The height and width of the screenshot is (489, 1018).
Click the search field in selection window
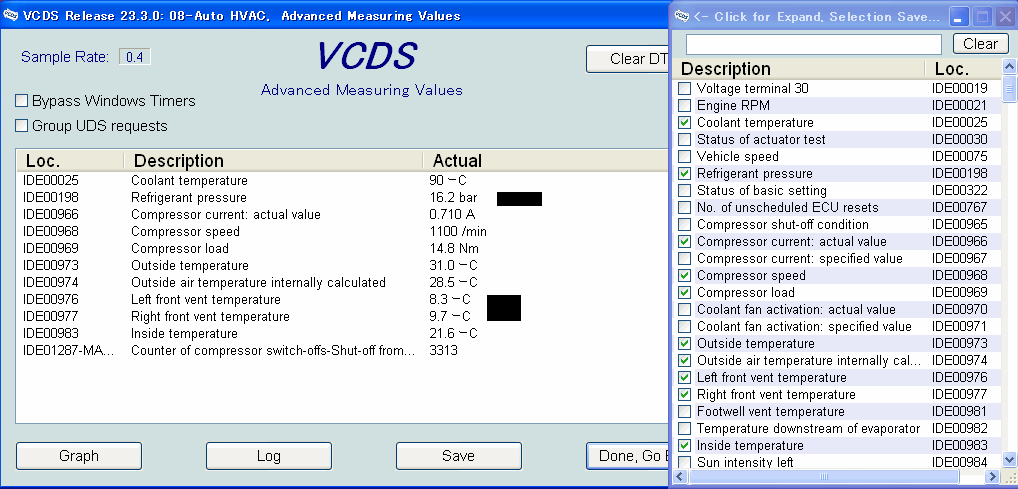(x=813, y=44)
